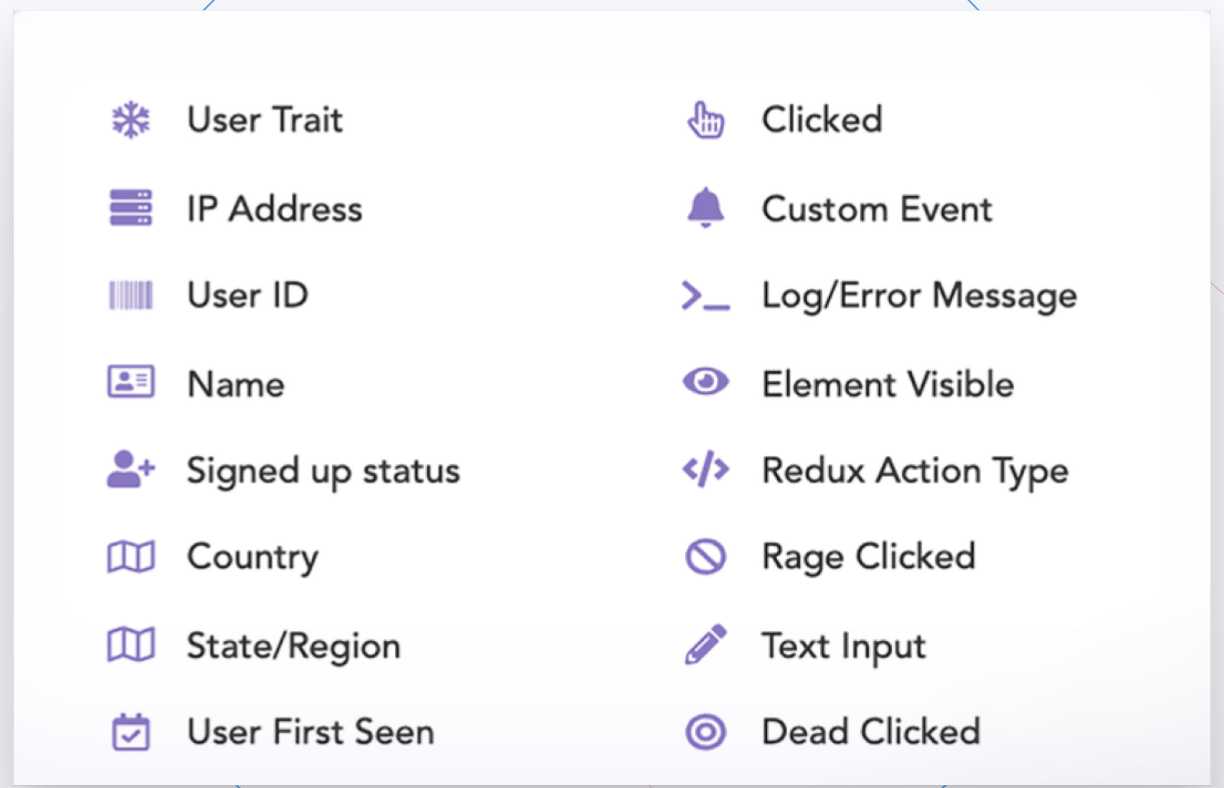The height and width of the screenshot is (788, 1224).
Task: Select the pencil icon beside Text Input
Action: pyautogui.click(x=706, y=645)
